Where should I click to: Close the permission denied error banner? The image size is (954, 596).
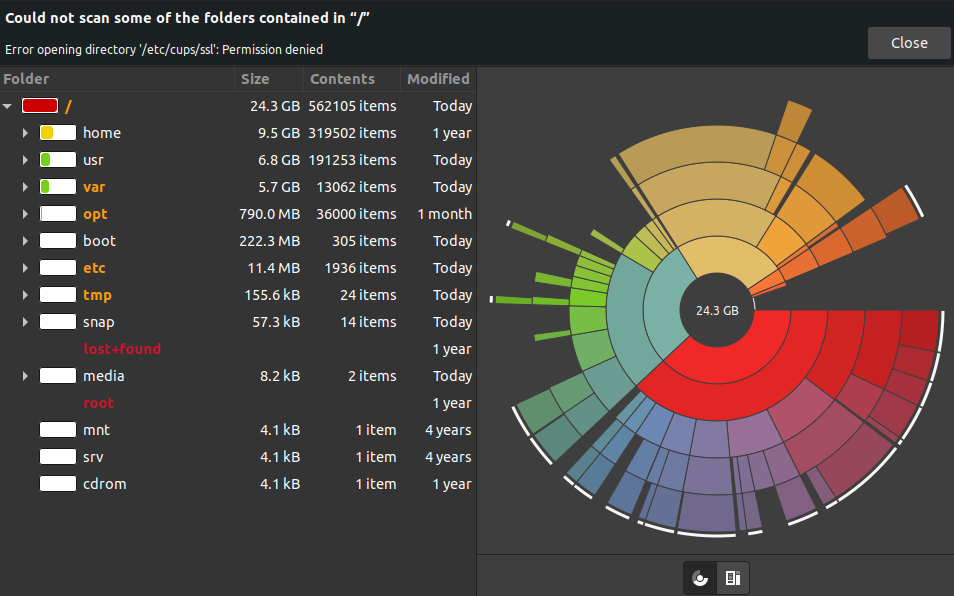pos(908,43)
